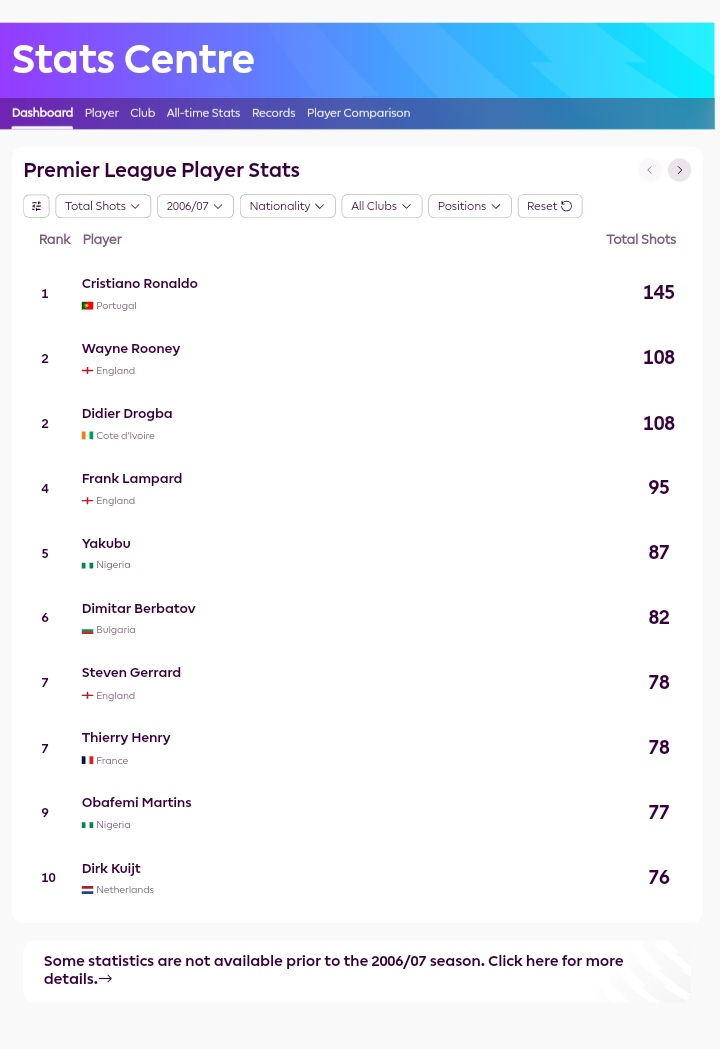Go to previous stats page arrow
720x1049 pixels.
point(650,170)
